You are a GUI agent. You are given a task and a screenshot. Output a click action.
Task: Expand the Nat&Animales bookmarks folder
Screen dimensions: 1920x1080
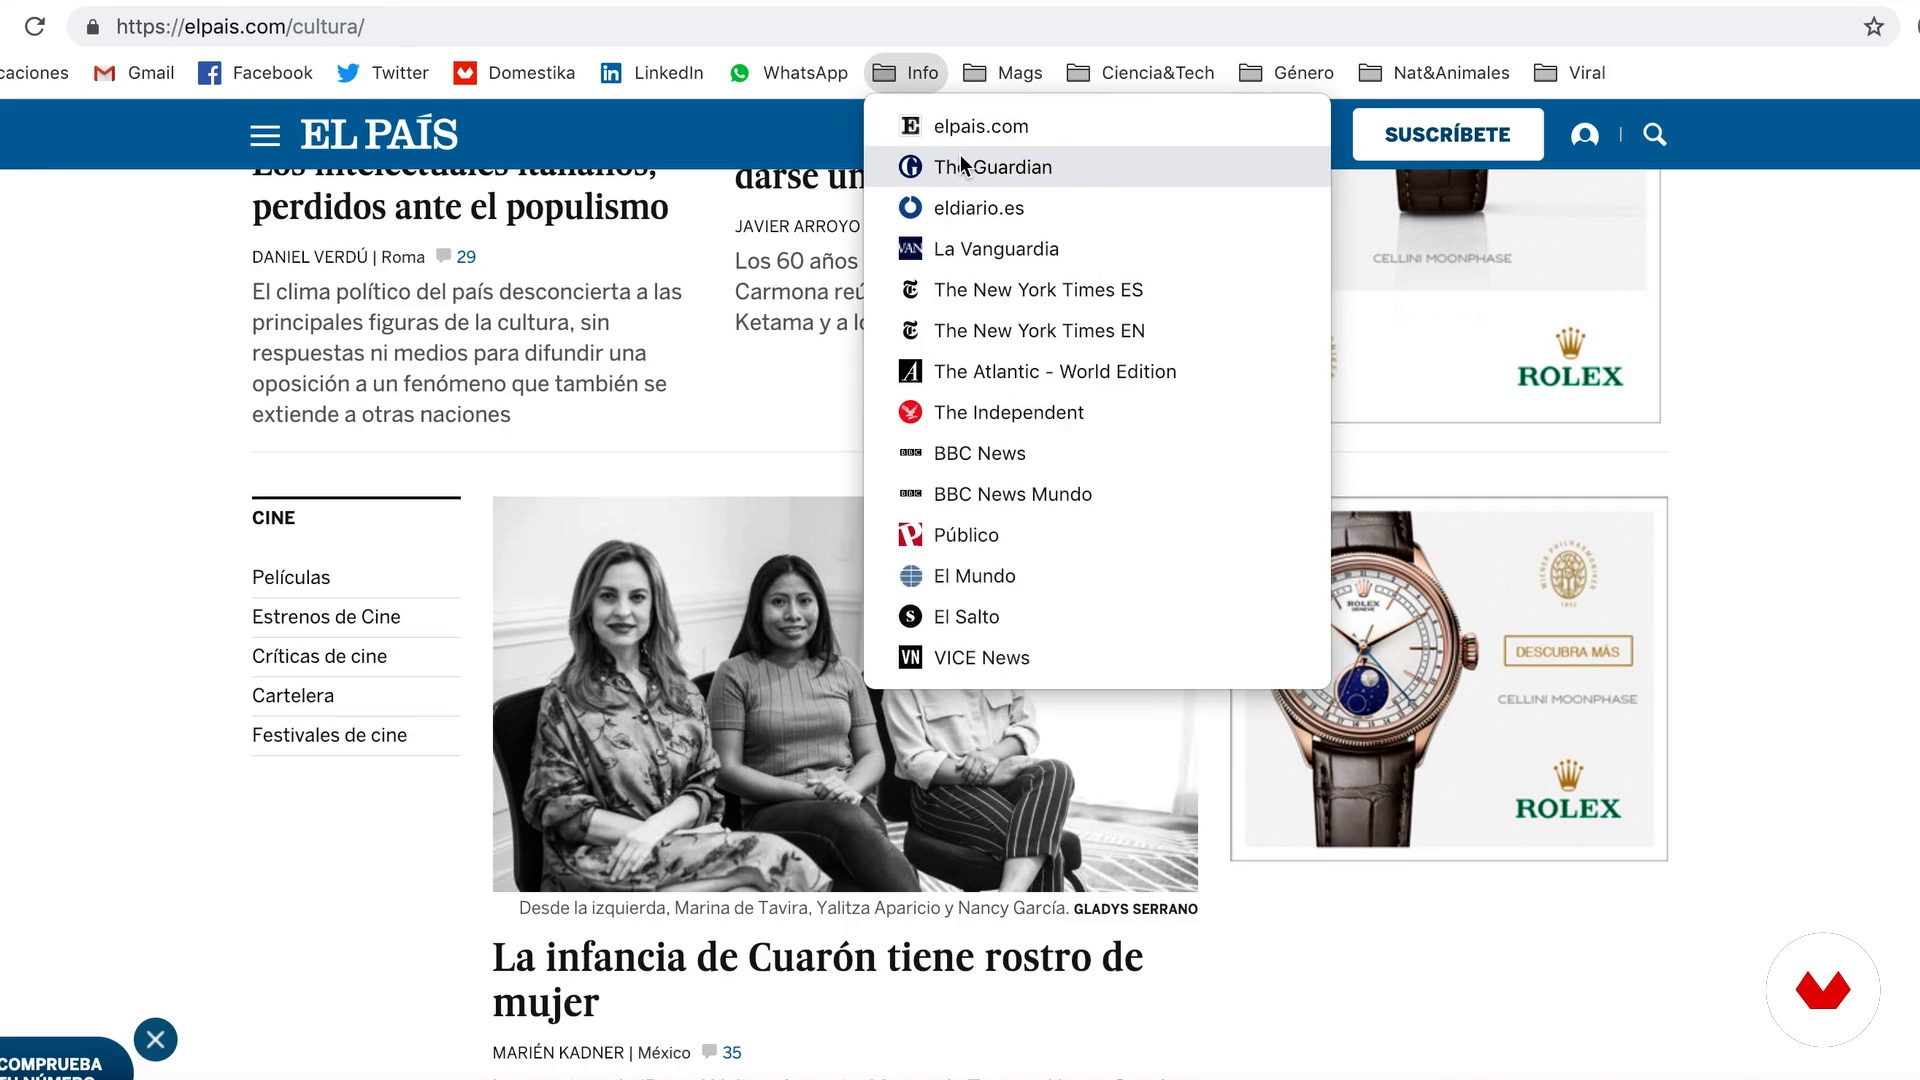coord(1434,73)
